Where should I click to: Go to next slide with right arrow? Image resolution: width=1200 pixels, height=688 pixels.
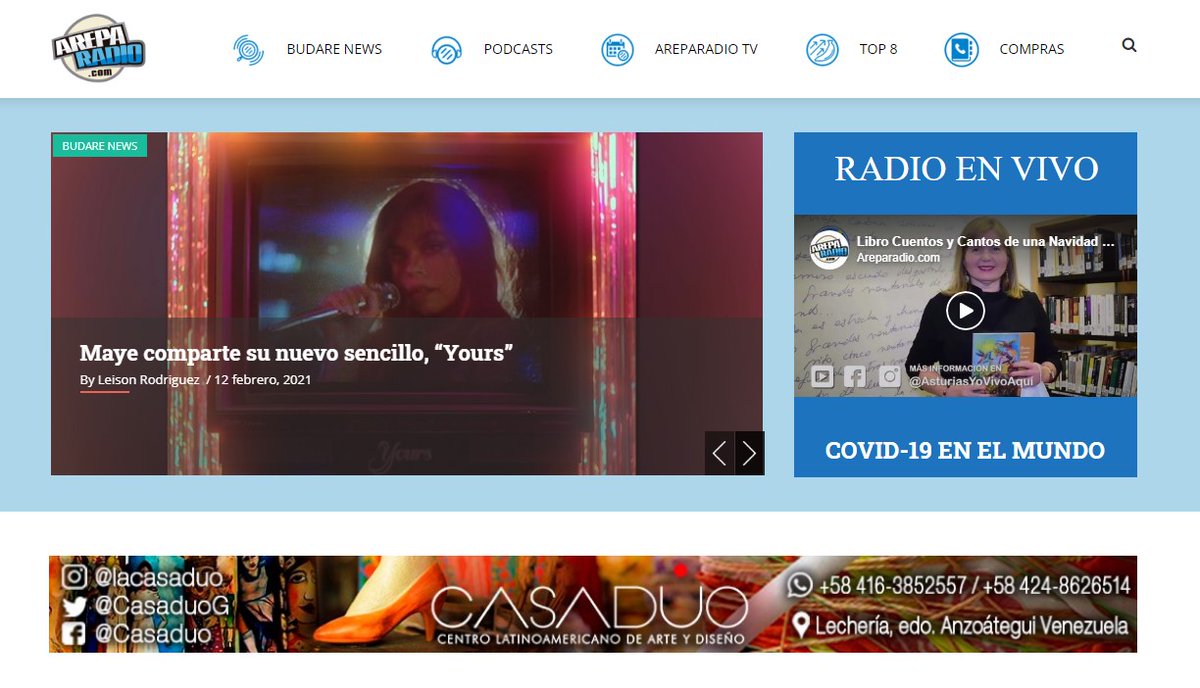coord(750,453)
